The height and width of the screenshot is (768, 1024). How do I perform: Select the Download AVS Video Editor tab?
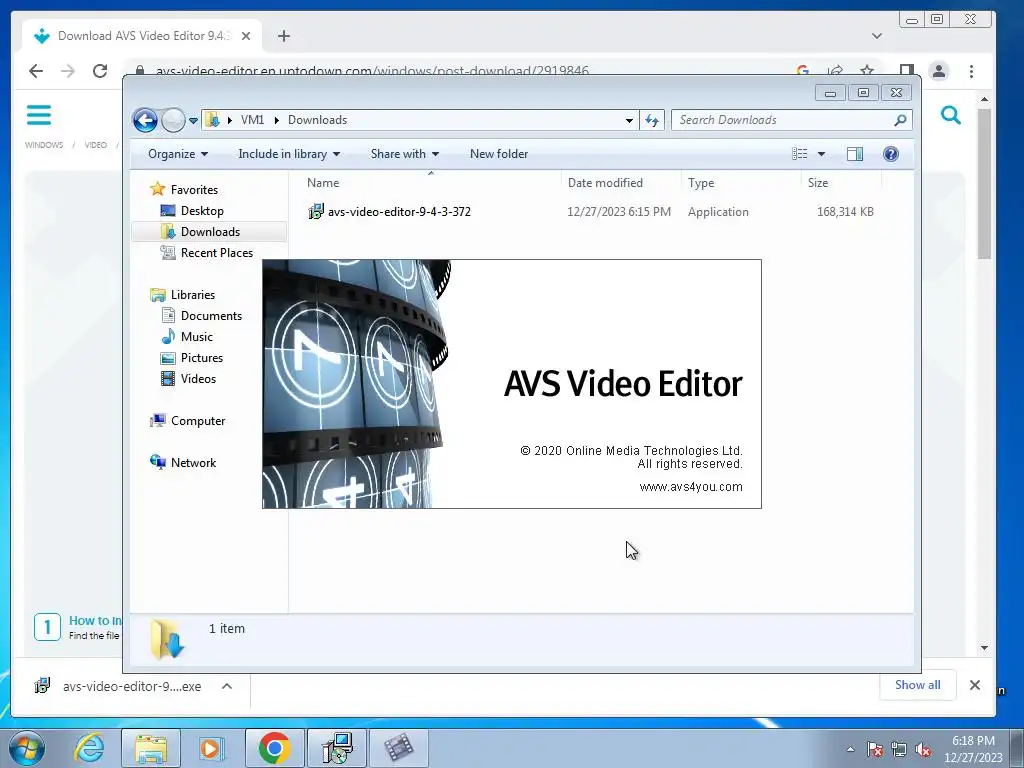pyautogui.click(x=142, y=36)
